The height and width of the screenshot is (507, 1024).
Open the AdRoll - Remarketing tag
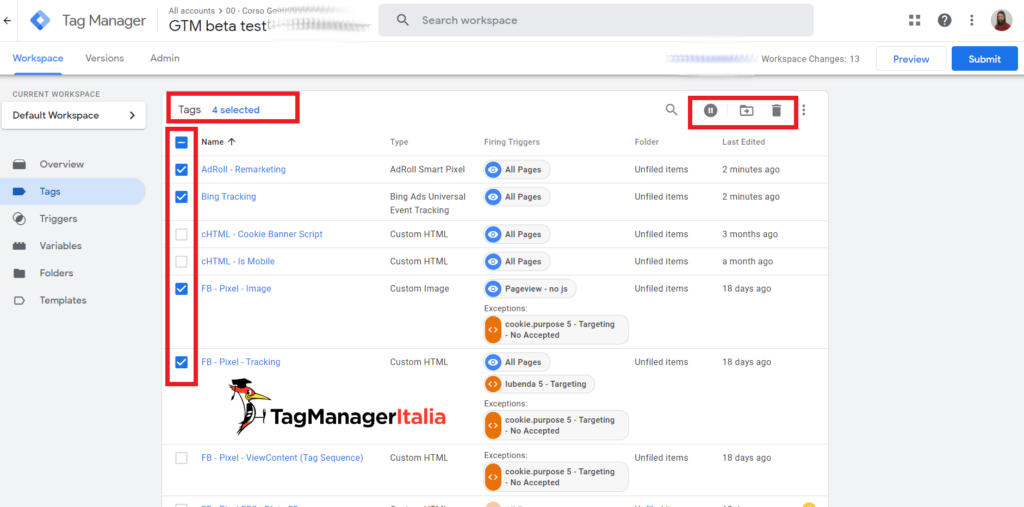[244, 169]
